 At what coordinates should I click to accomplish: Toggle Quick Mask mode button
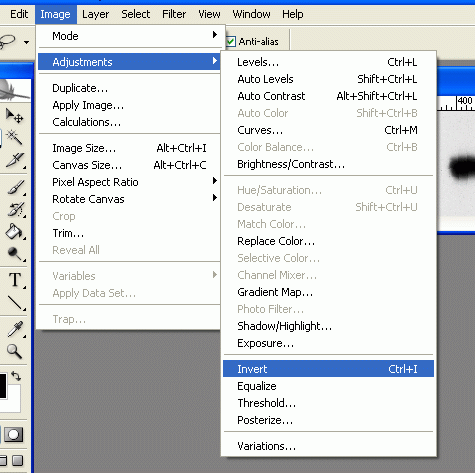[13, 434]
